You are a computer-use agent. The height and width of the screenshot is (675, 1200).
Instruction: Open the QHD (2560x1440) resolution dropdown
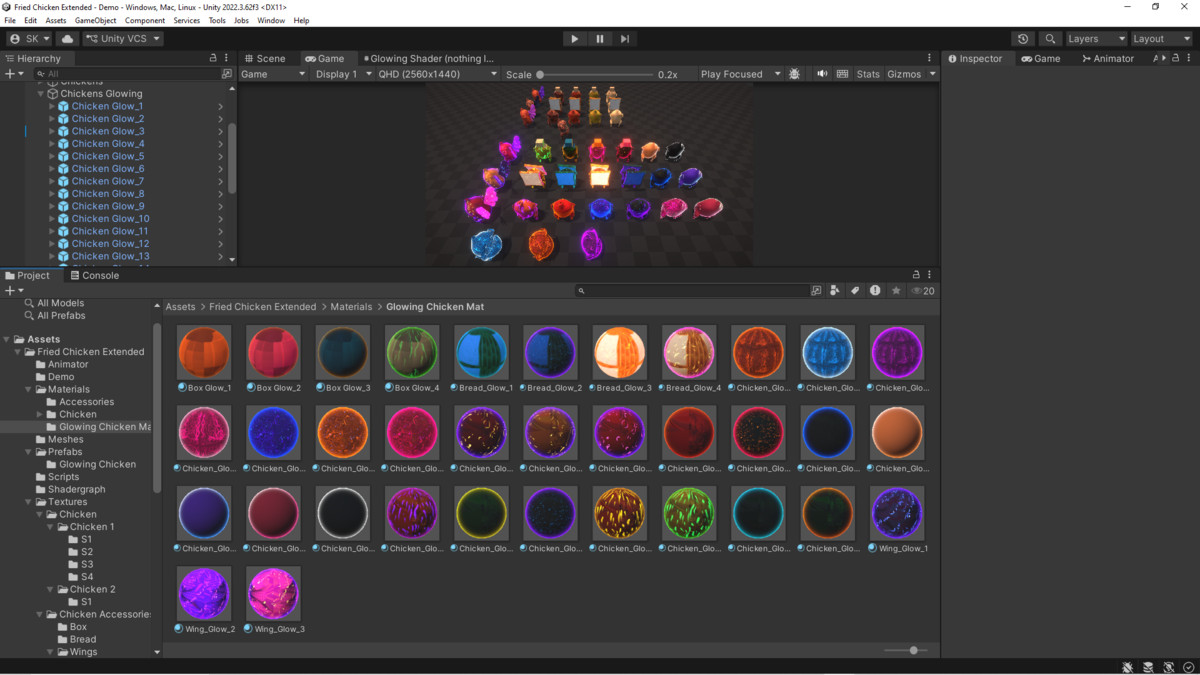pos(437,74)
